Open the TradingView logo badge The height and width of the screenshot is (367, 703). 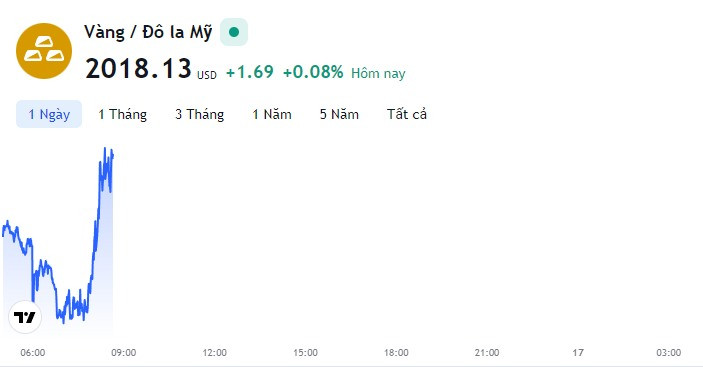click(x=25, y=317)
